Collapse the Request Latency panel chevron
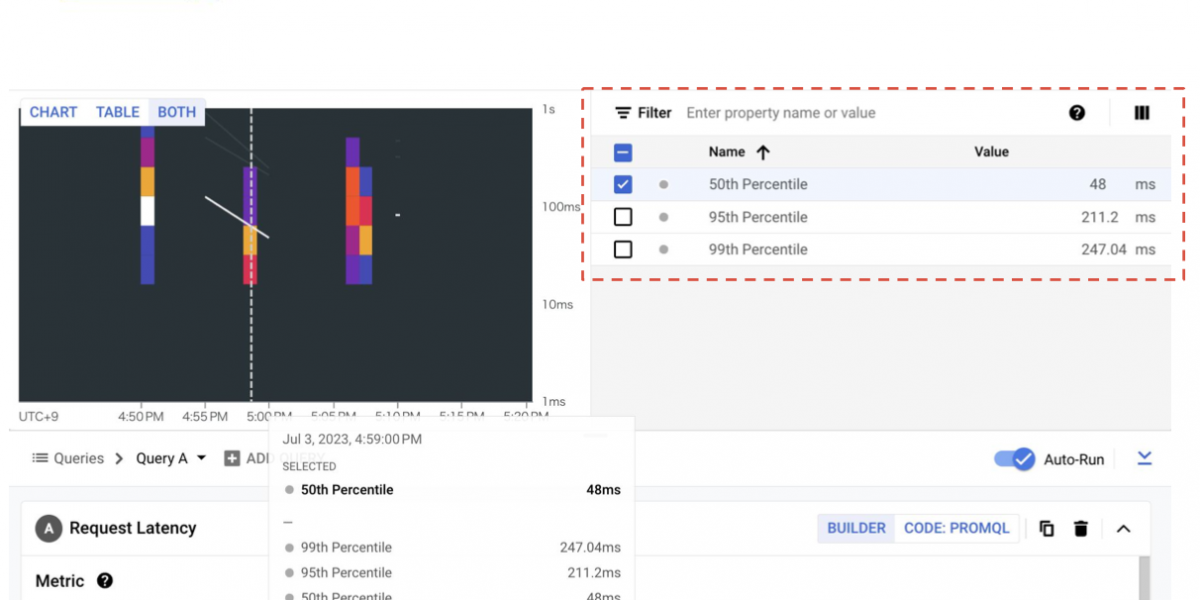Screen dimensions: 1200x600 tap(1123, 528)
